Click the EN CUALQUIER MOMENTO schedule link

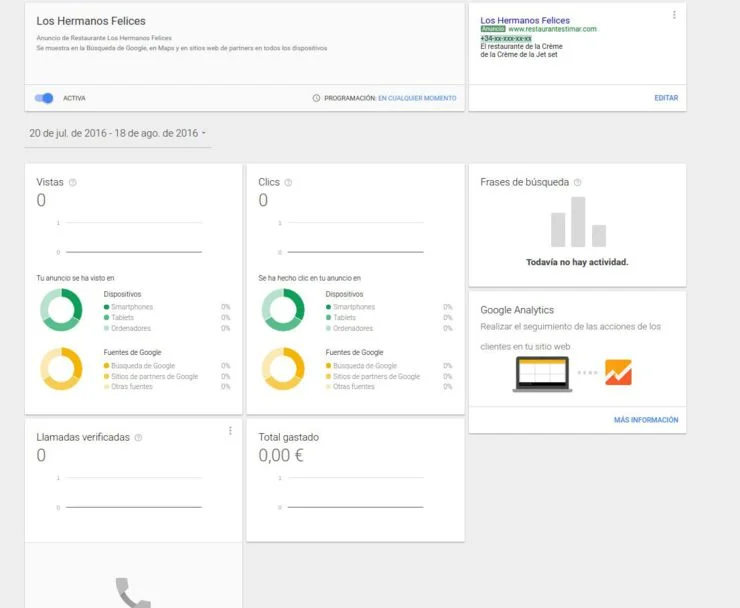(417, 98)
